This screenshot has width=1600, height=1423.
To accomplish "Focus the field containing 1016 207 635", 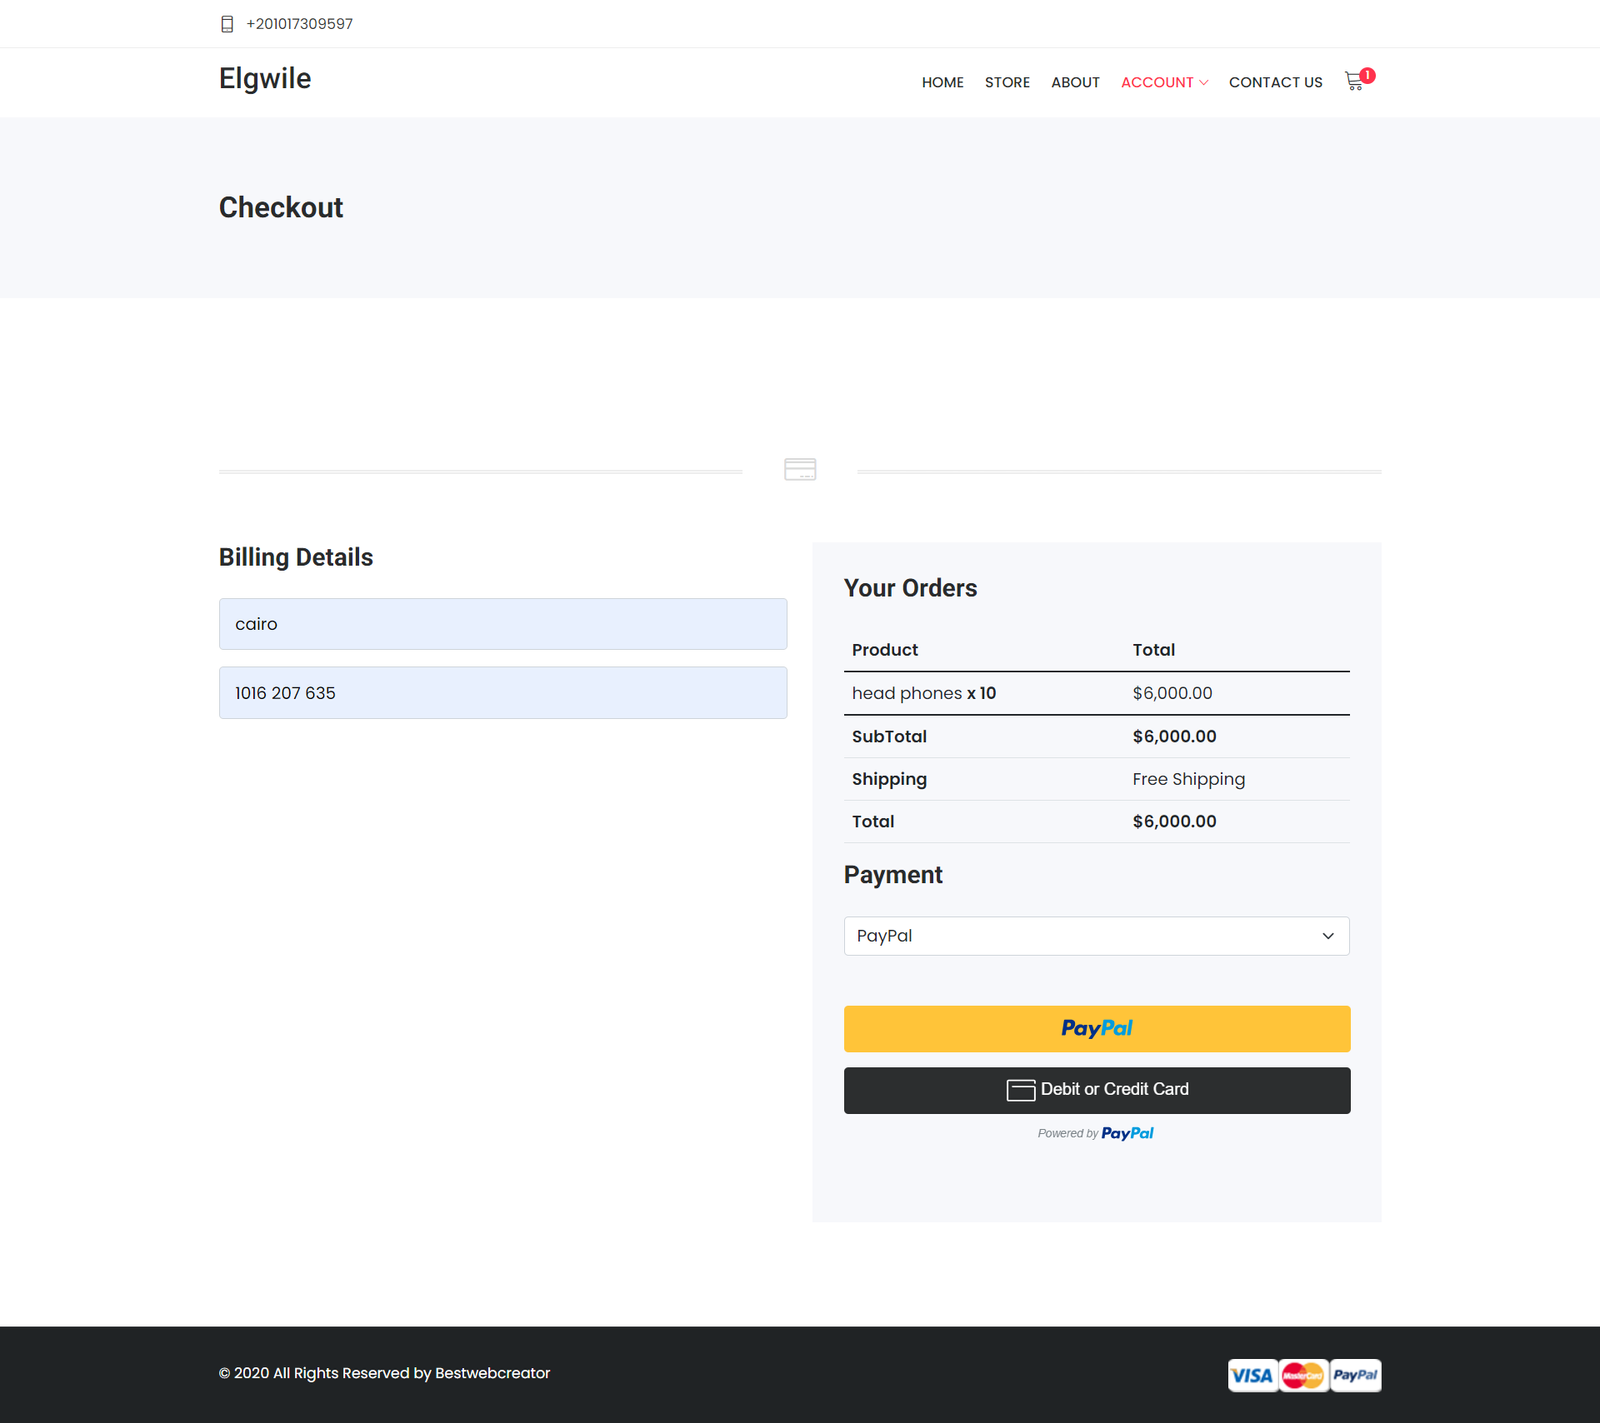I will pyautogui.click(x=502, y=693).
